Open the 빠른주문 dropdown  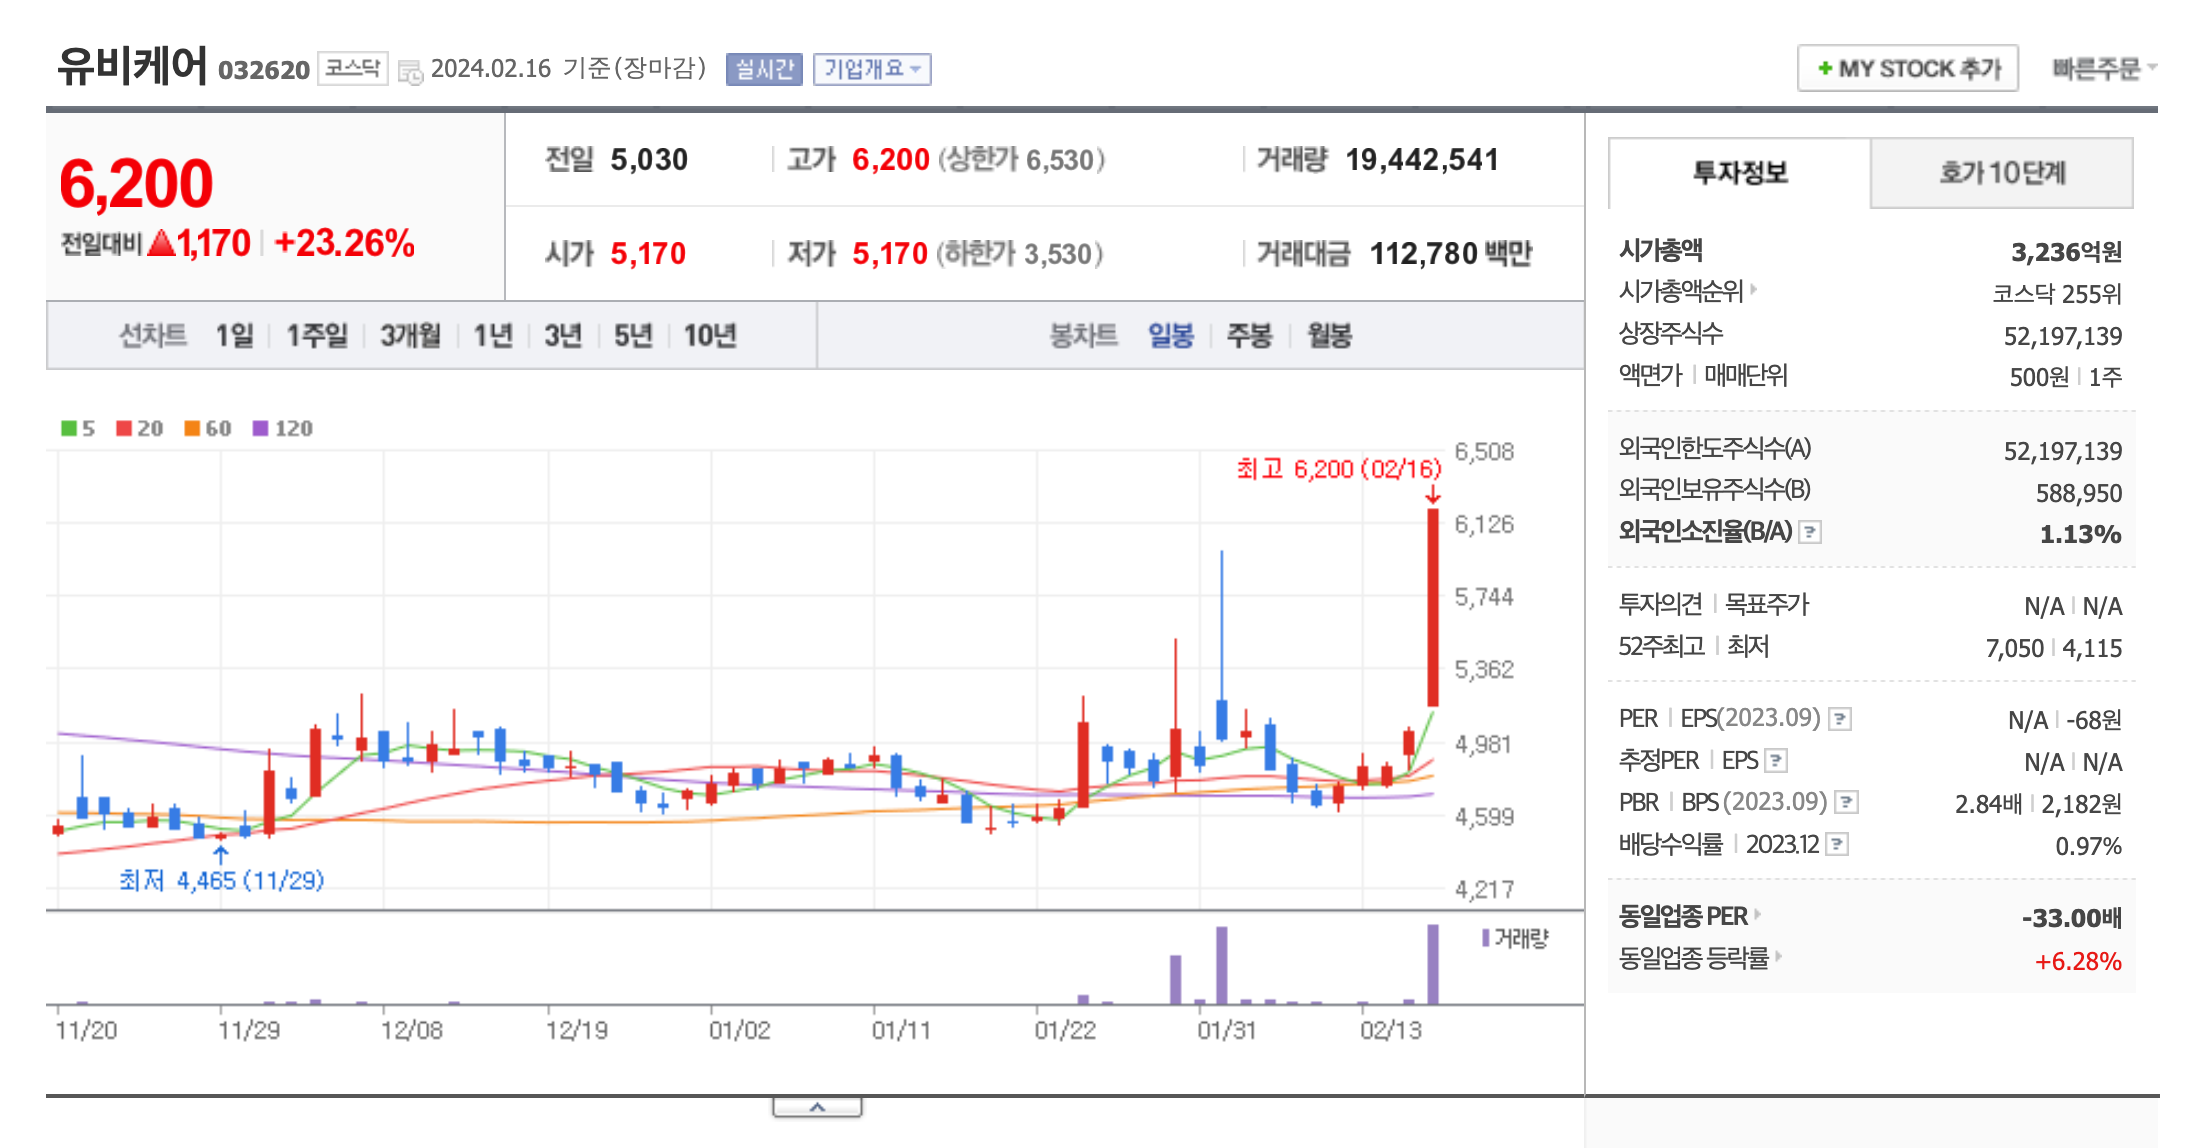coord(2096,68)
